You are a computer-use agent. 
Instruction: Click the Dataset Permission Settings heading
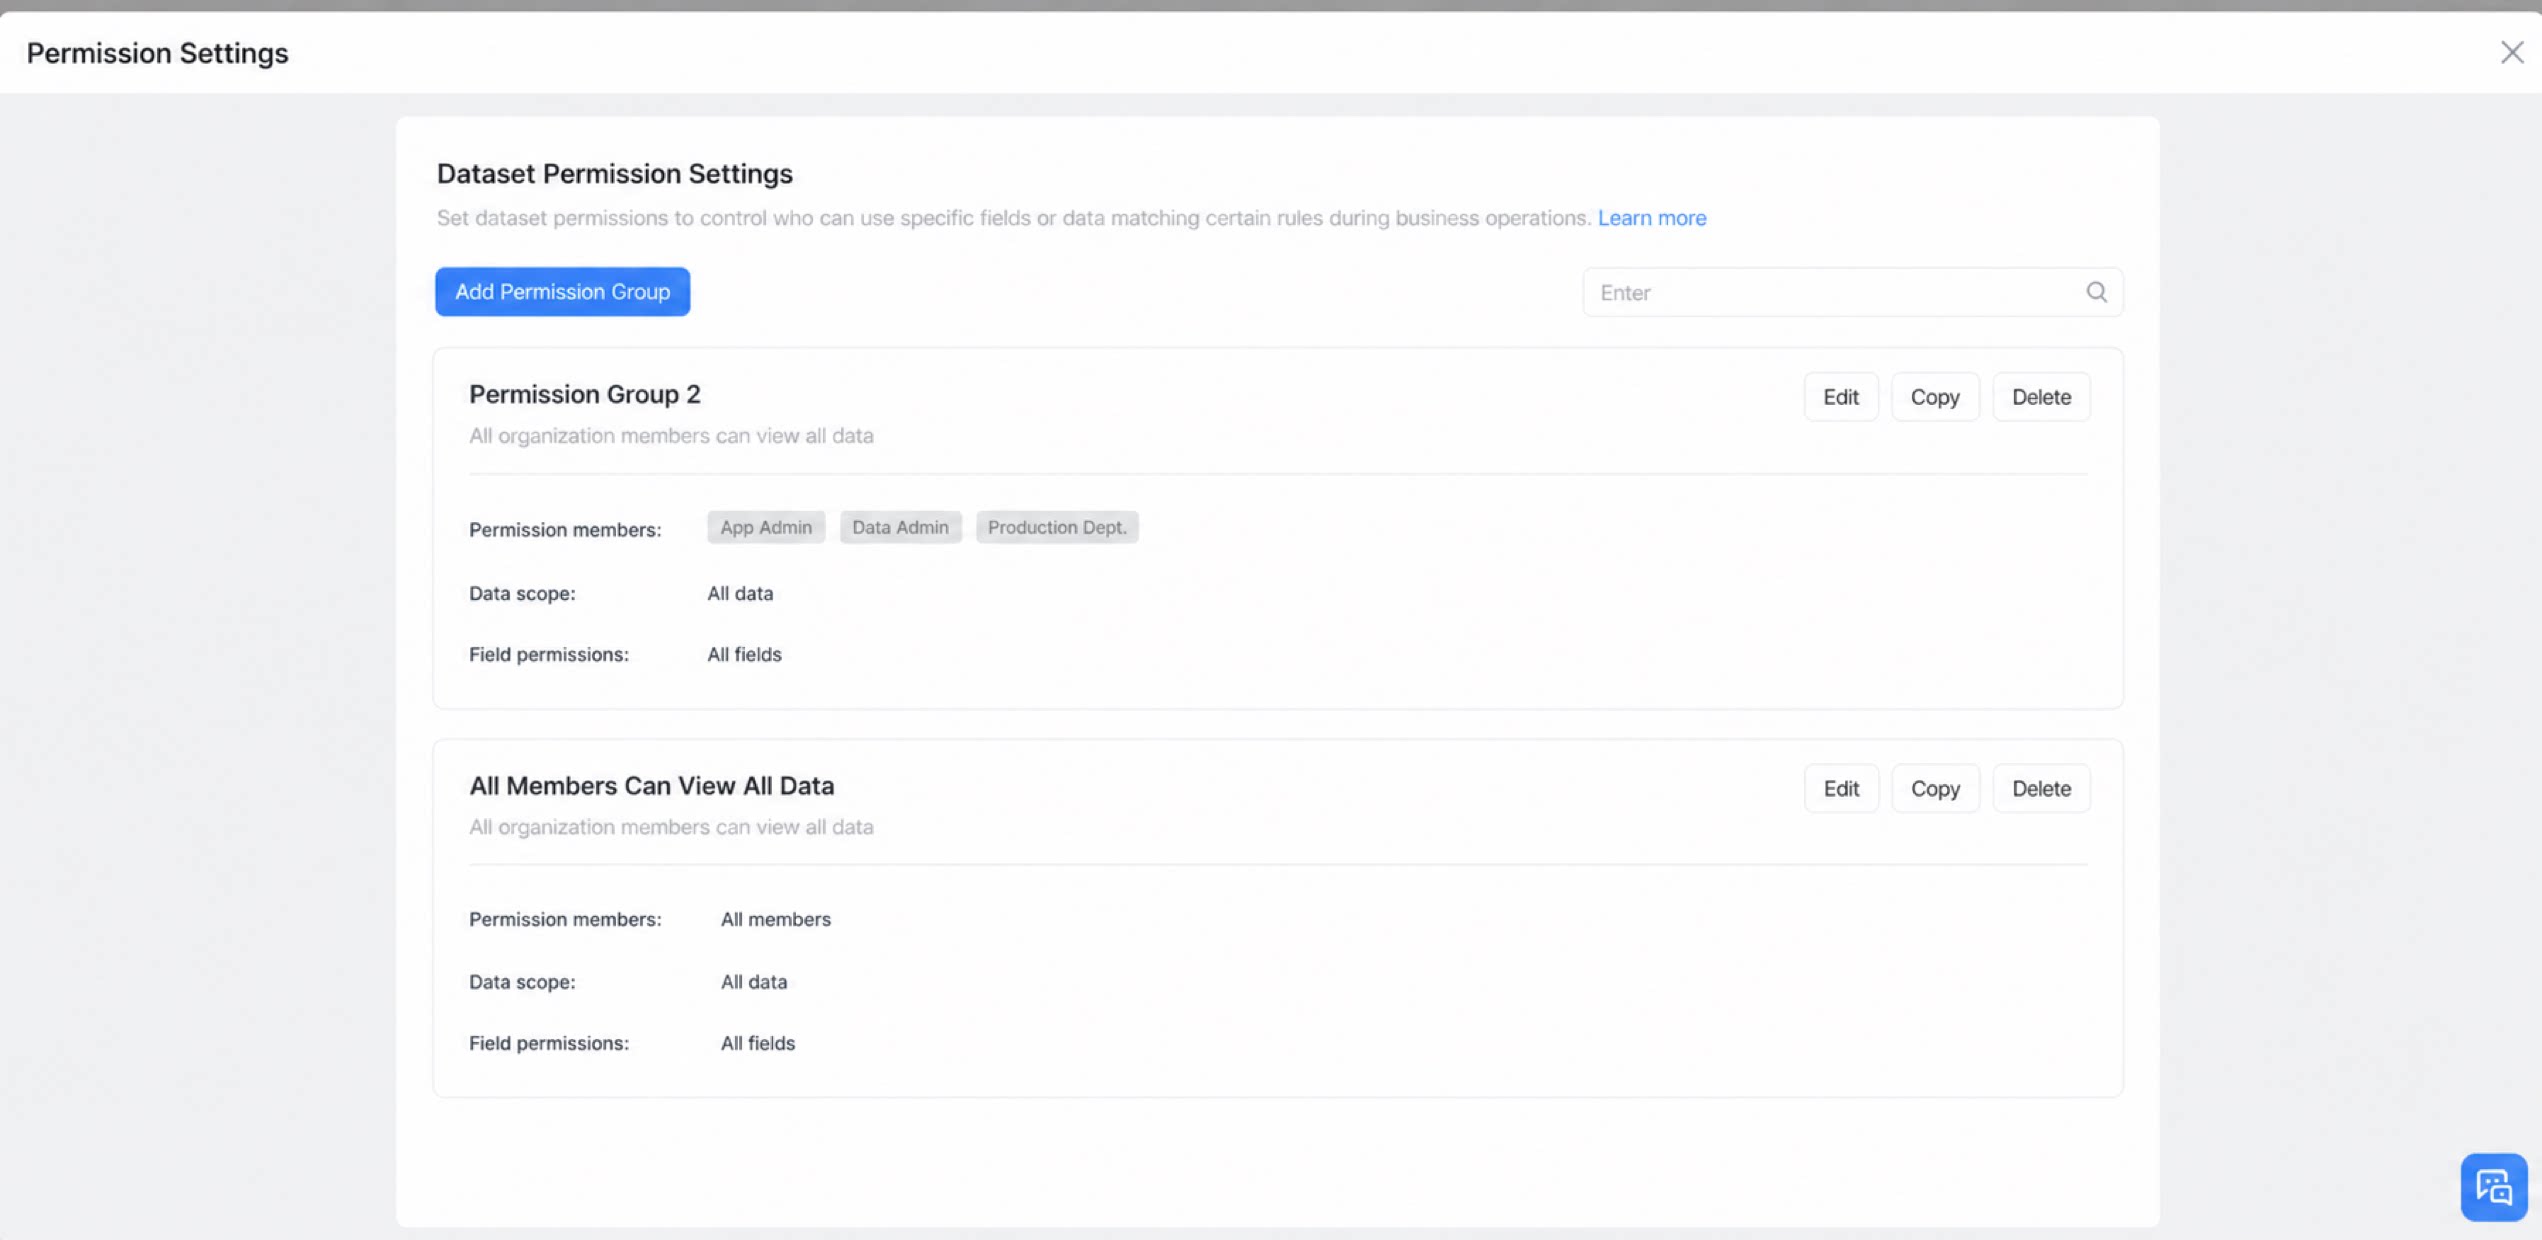(x=615, y=174)
